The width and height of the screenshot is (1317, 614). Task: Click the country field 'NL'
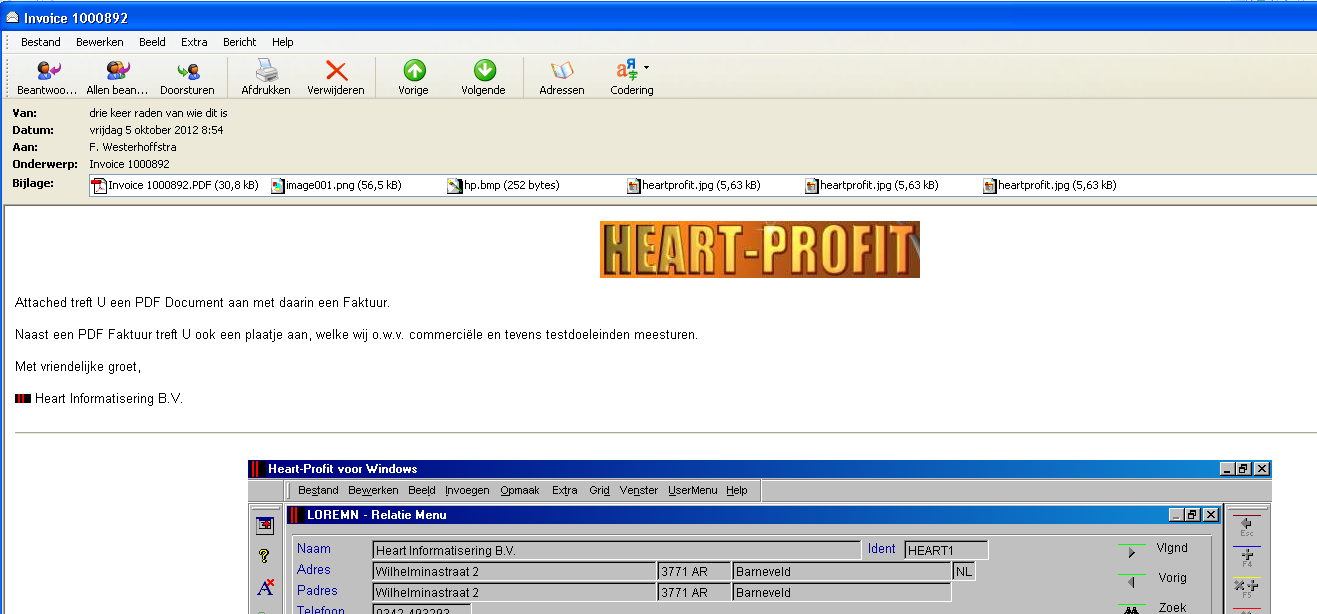(x=964, y=571)
